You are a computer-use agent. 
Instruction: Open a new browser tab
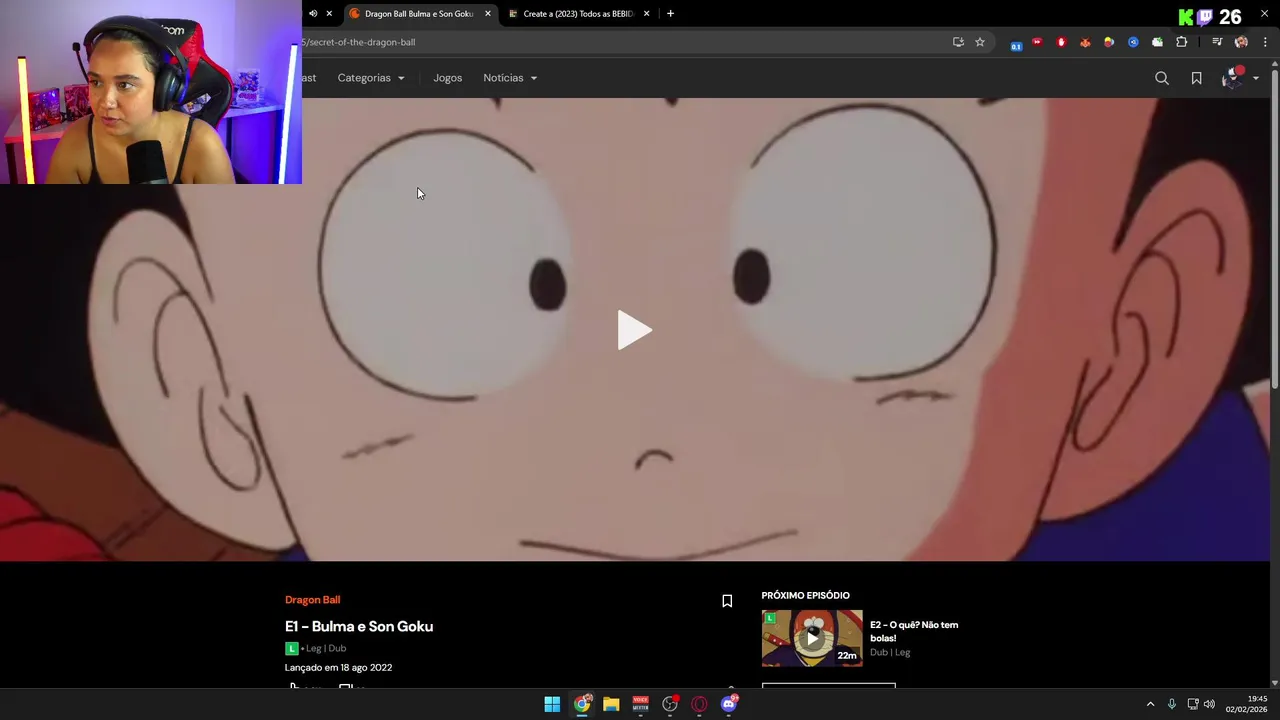pos(670,14)
